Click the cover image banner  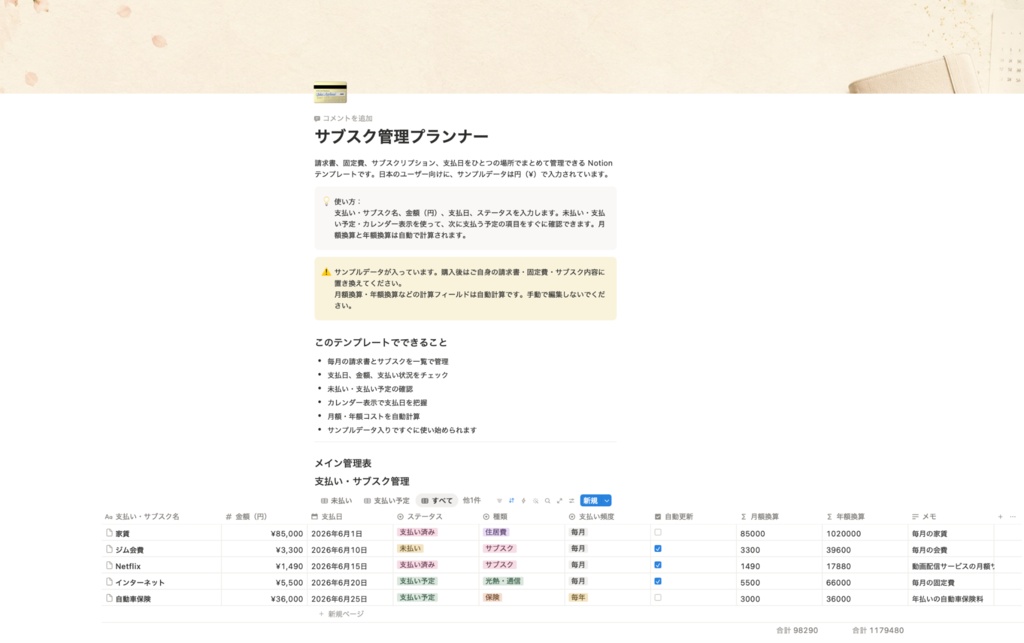[x=512, y=46]
